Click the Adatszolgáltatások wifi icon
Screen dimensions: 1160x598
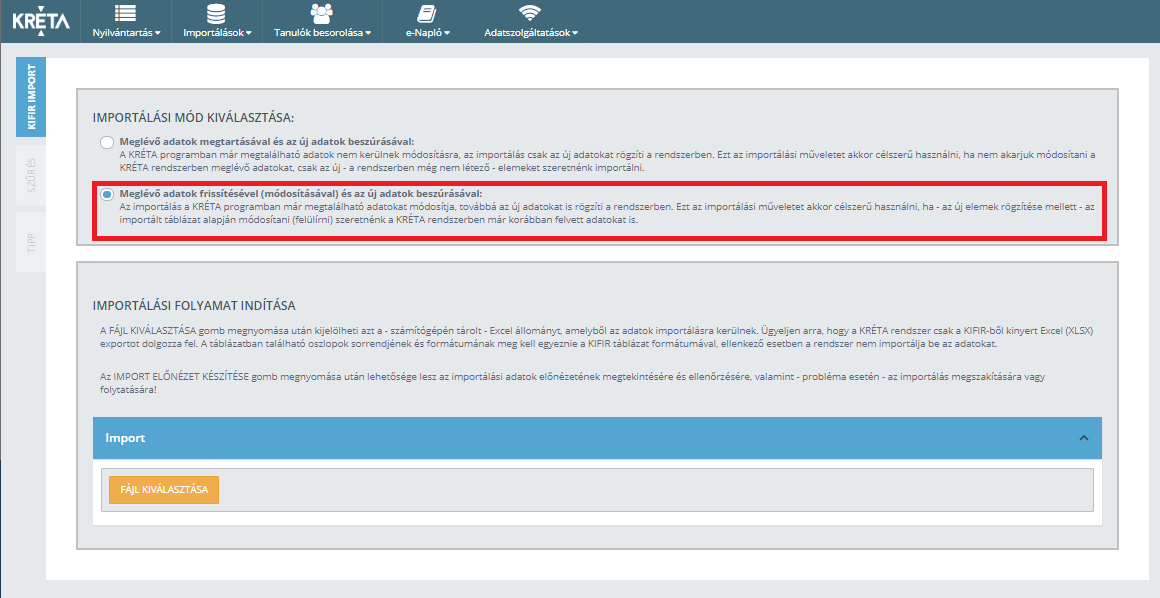coord(530,13)
